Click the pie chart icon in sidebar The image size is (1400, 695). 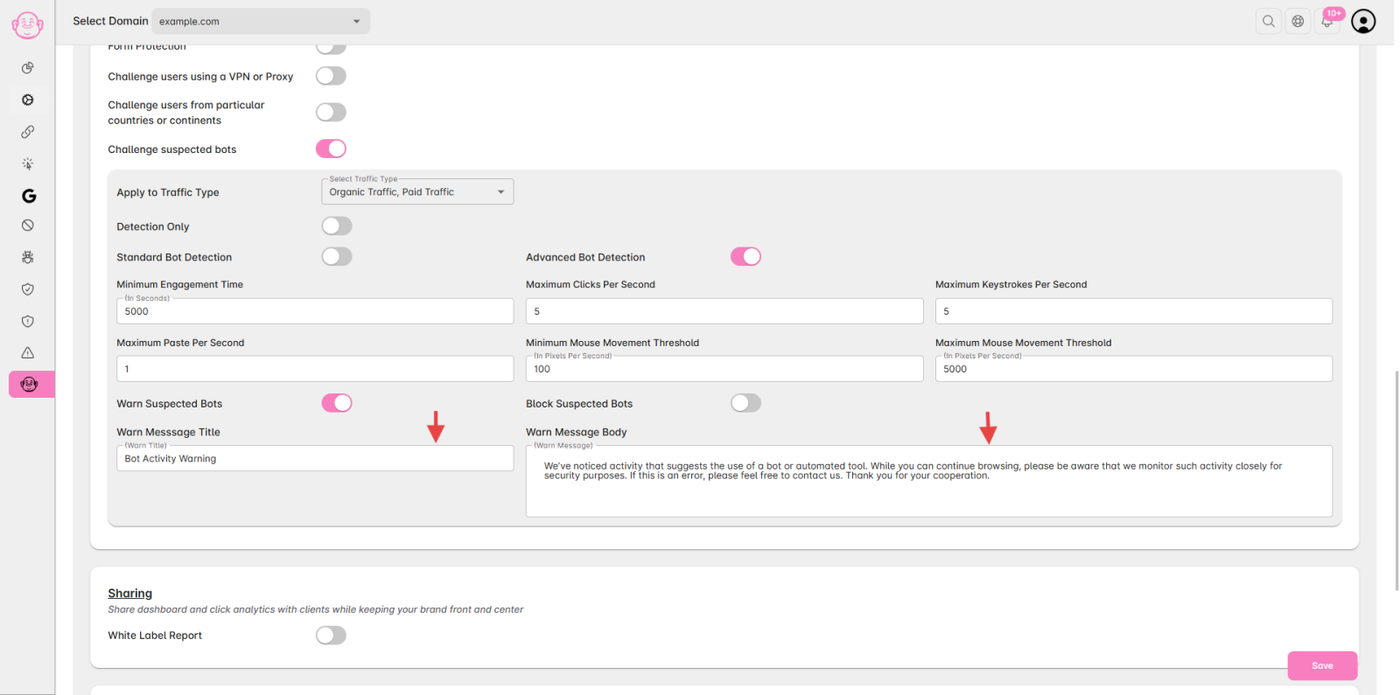point(28,68)
